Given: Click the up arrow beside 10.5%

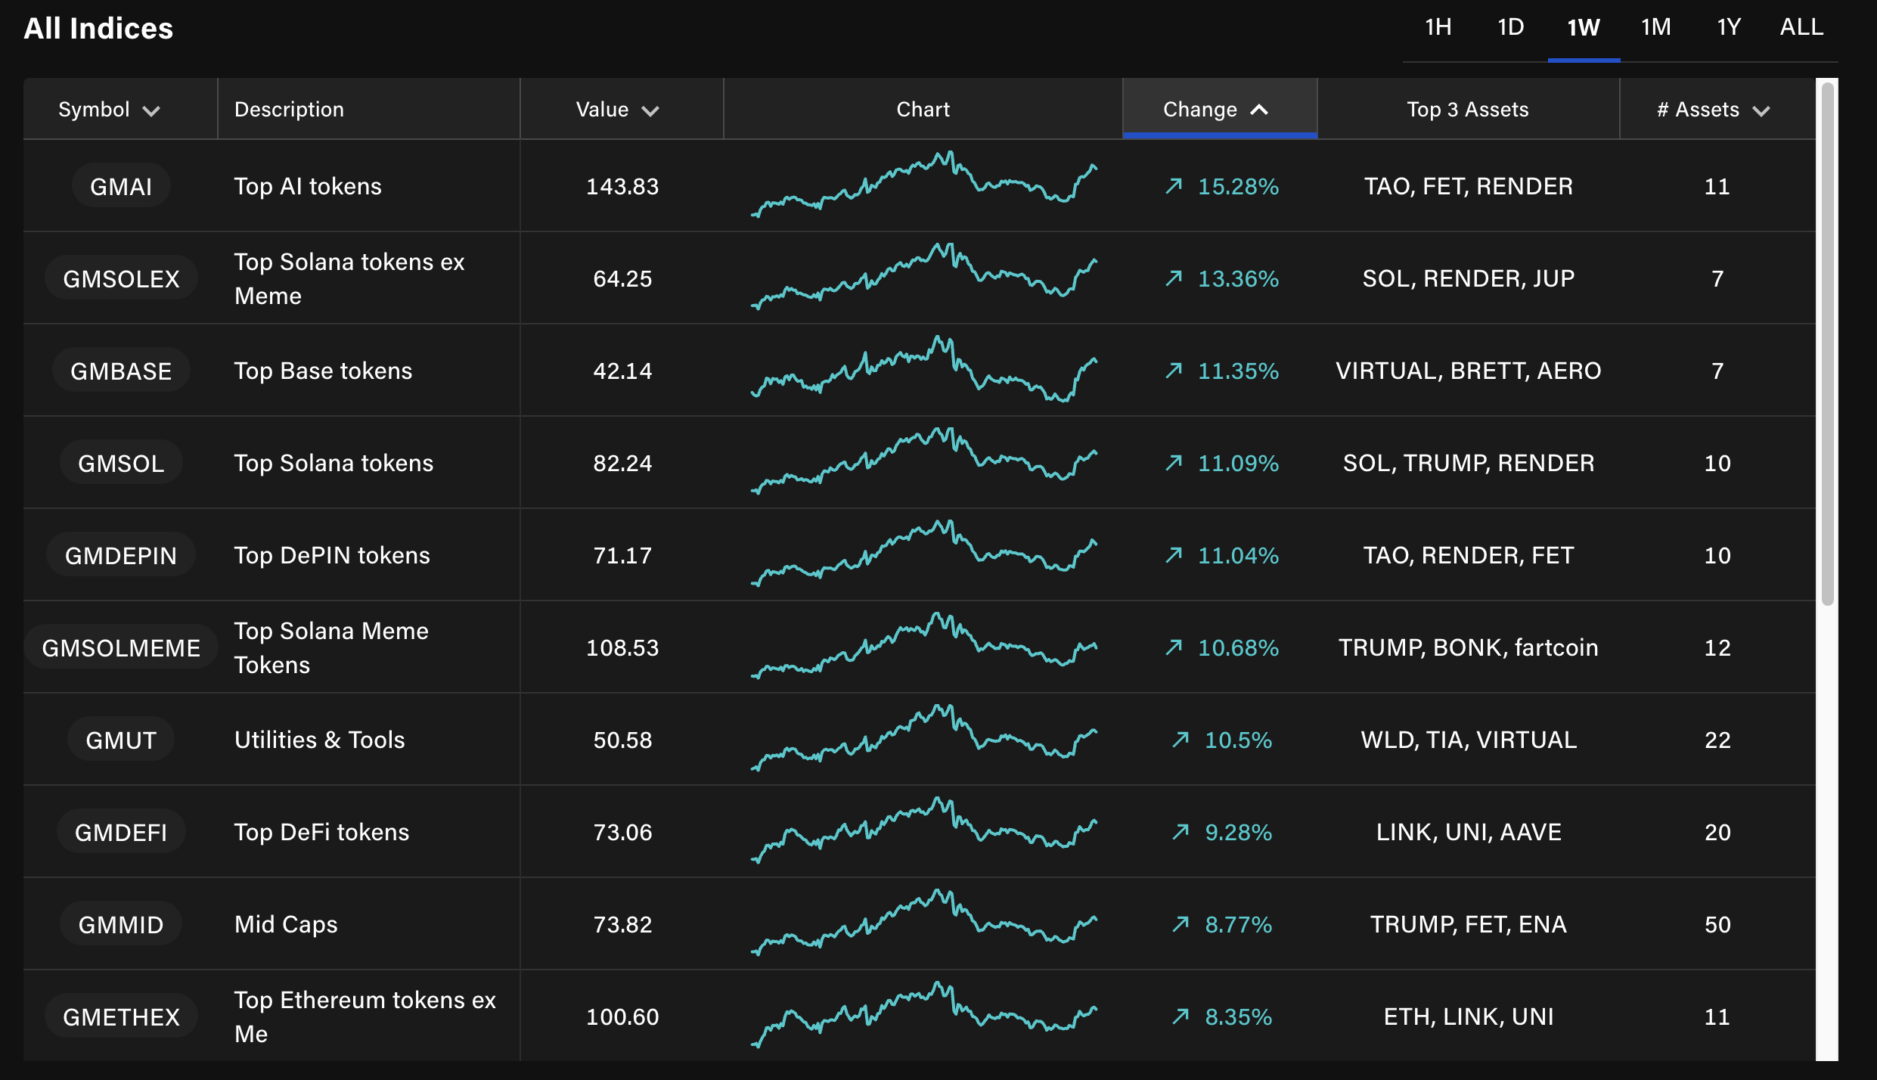Looking at the screenshot, I should click(x=1181, y=740).
